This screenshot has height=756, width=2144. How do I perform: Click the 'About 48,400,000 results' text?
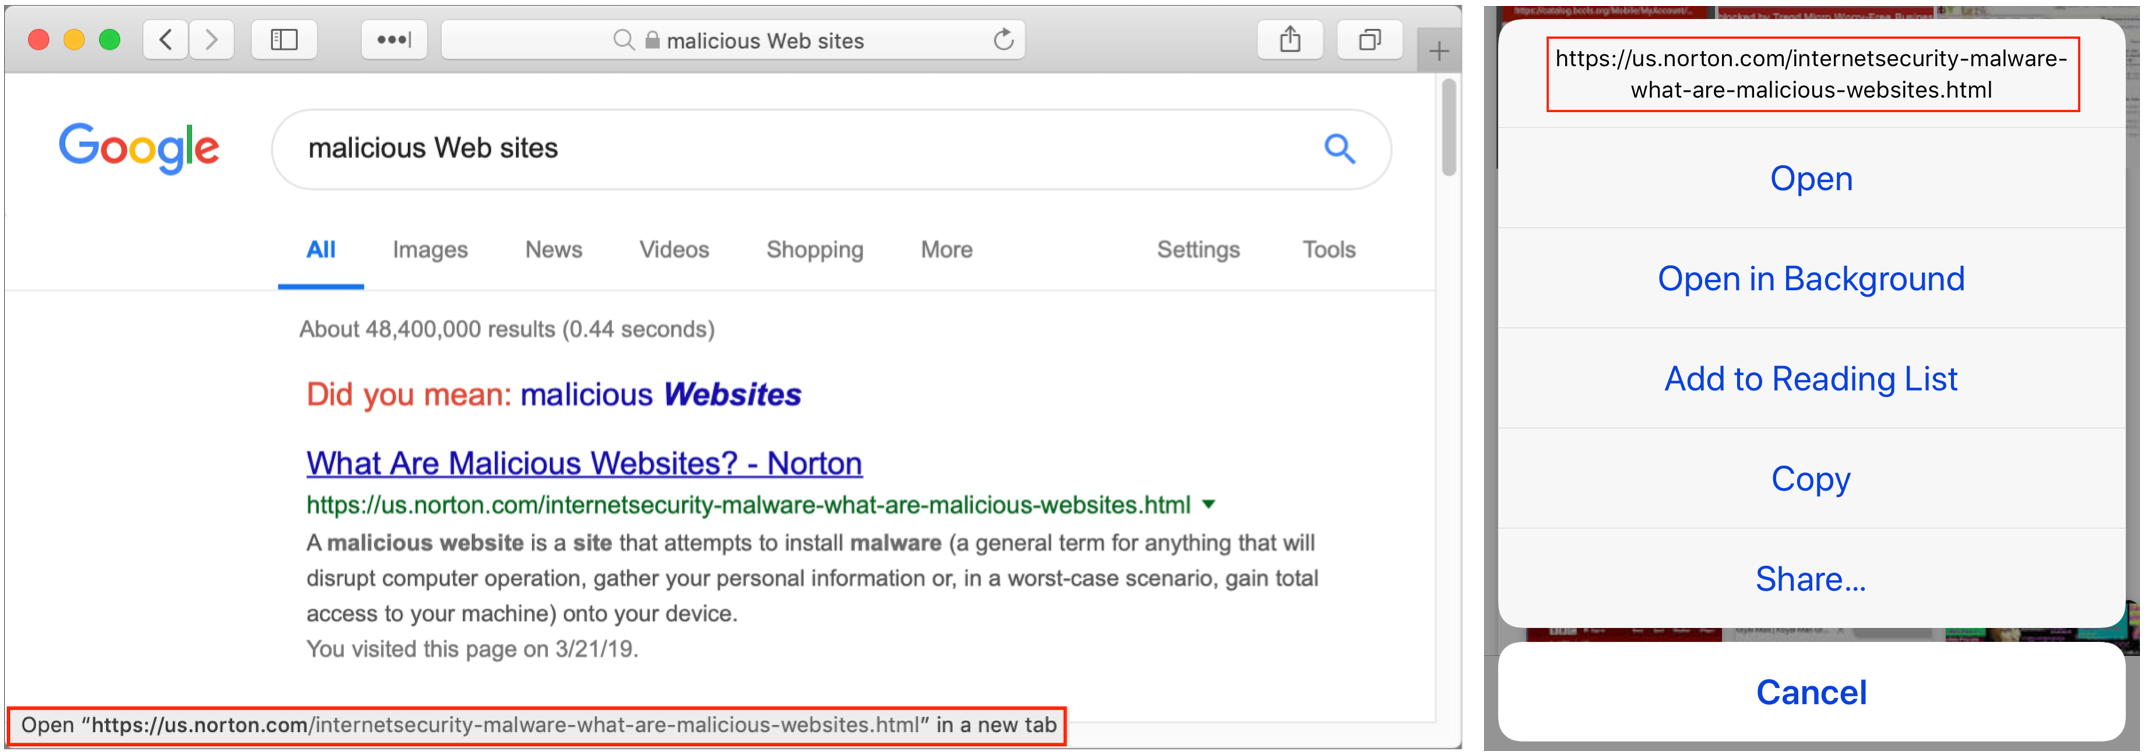tap(506, 329)
